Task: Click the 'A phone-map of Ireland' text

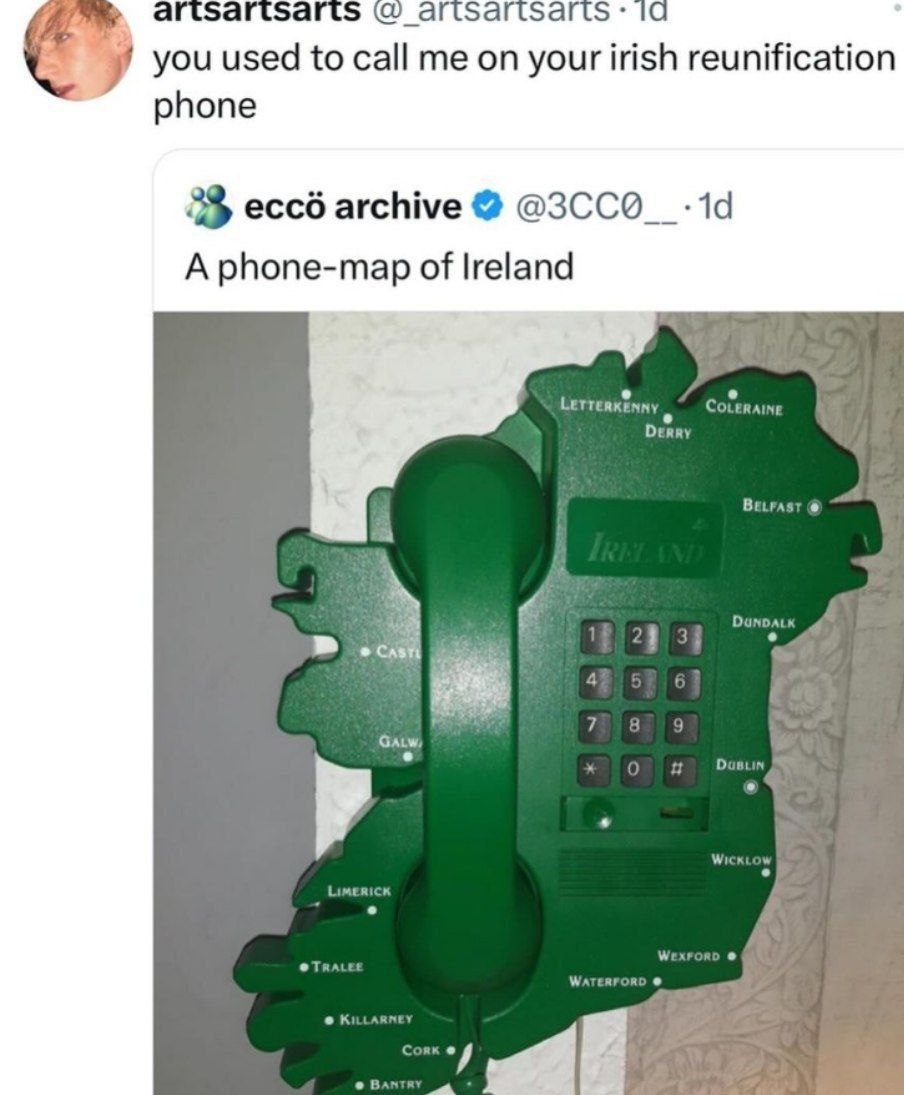Action: click(379, 267)
